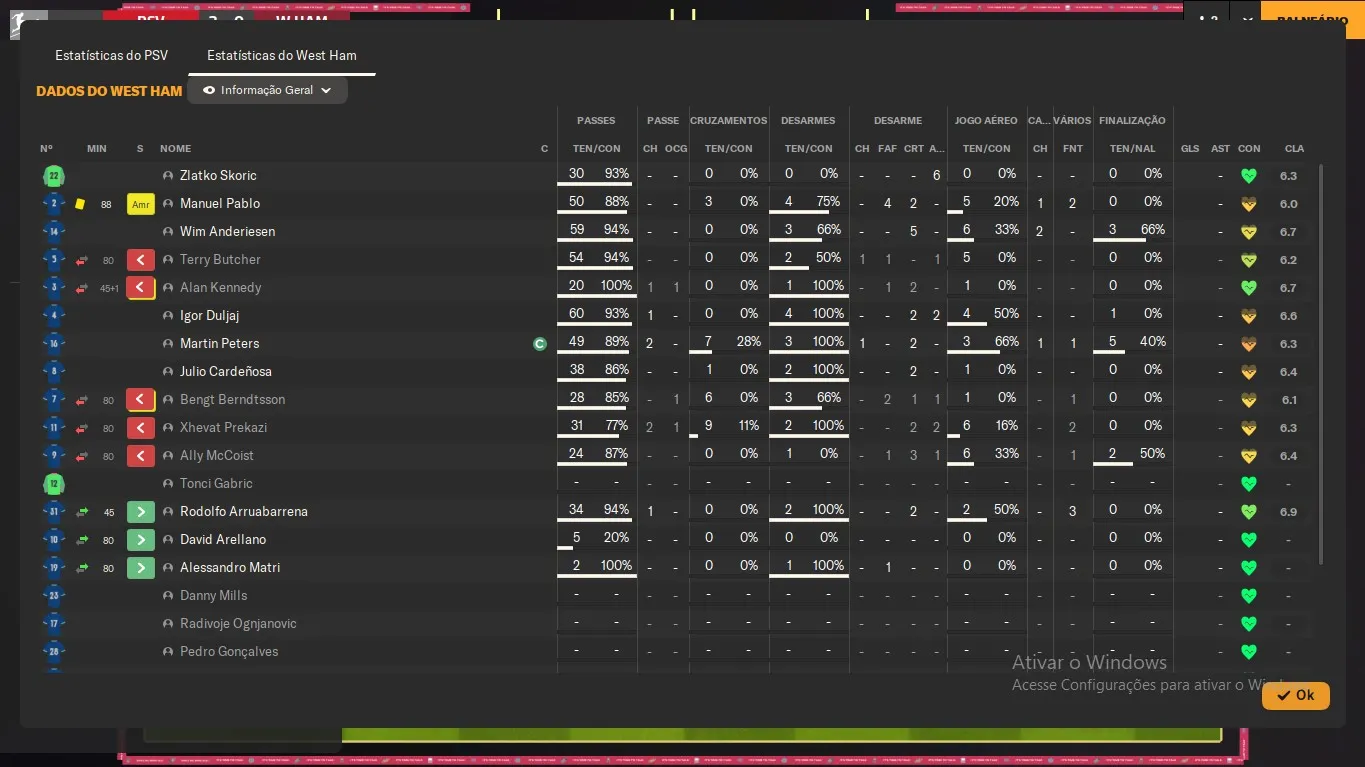Click Terry Butcher's red substituted-off arrow button
1365x767 pixels.
click(140, 260)
